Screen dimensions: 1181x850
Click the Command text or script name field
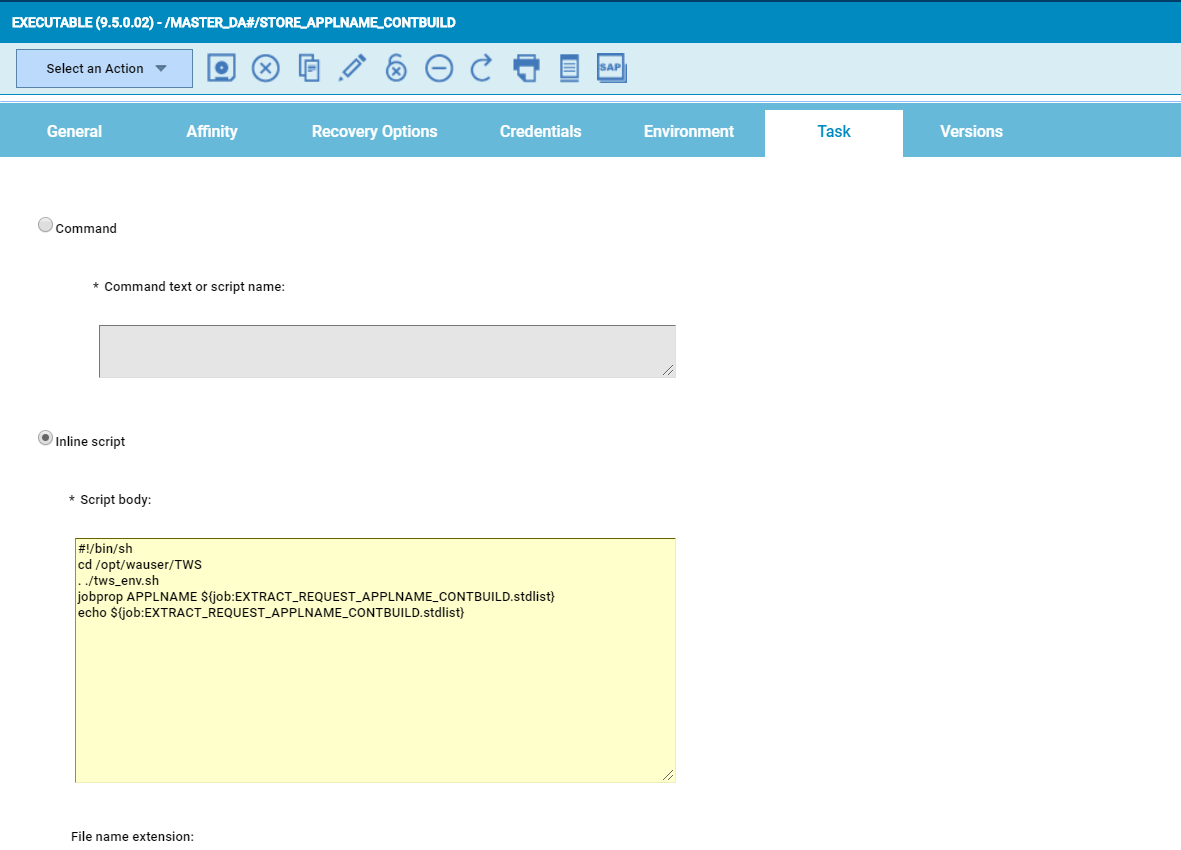click(x=387, y=351)
